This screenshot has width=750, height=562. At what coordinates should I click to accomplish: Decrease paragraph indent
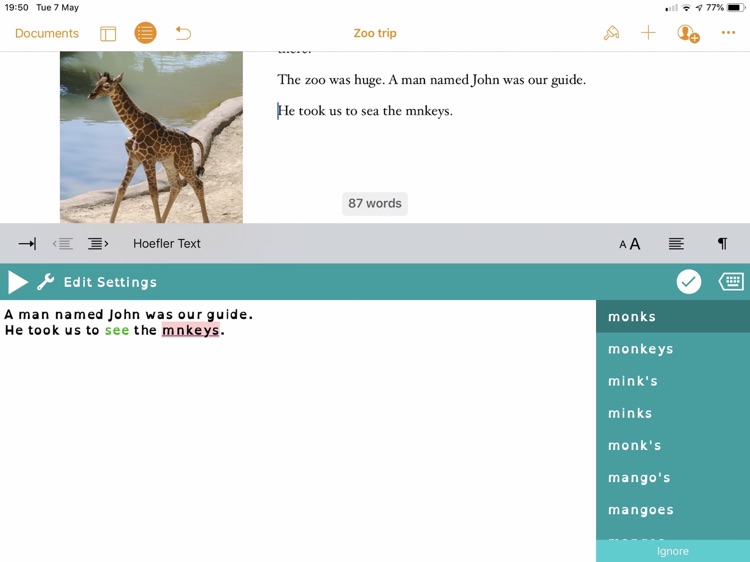(x=63, y=244)
